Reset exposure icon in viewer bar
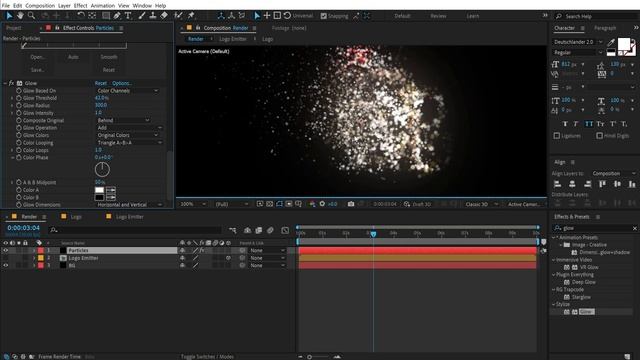Viewport: 640px width, 360px height. 322,204
